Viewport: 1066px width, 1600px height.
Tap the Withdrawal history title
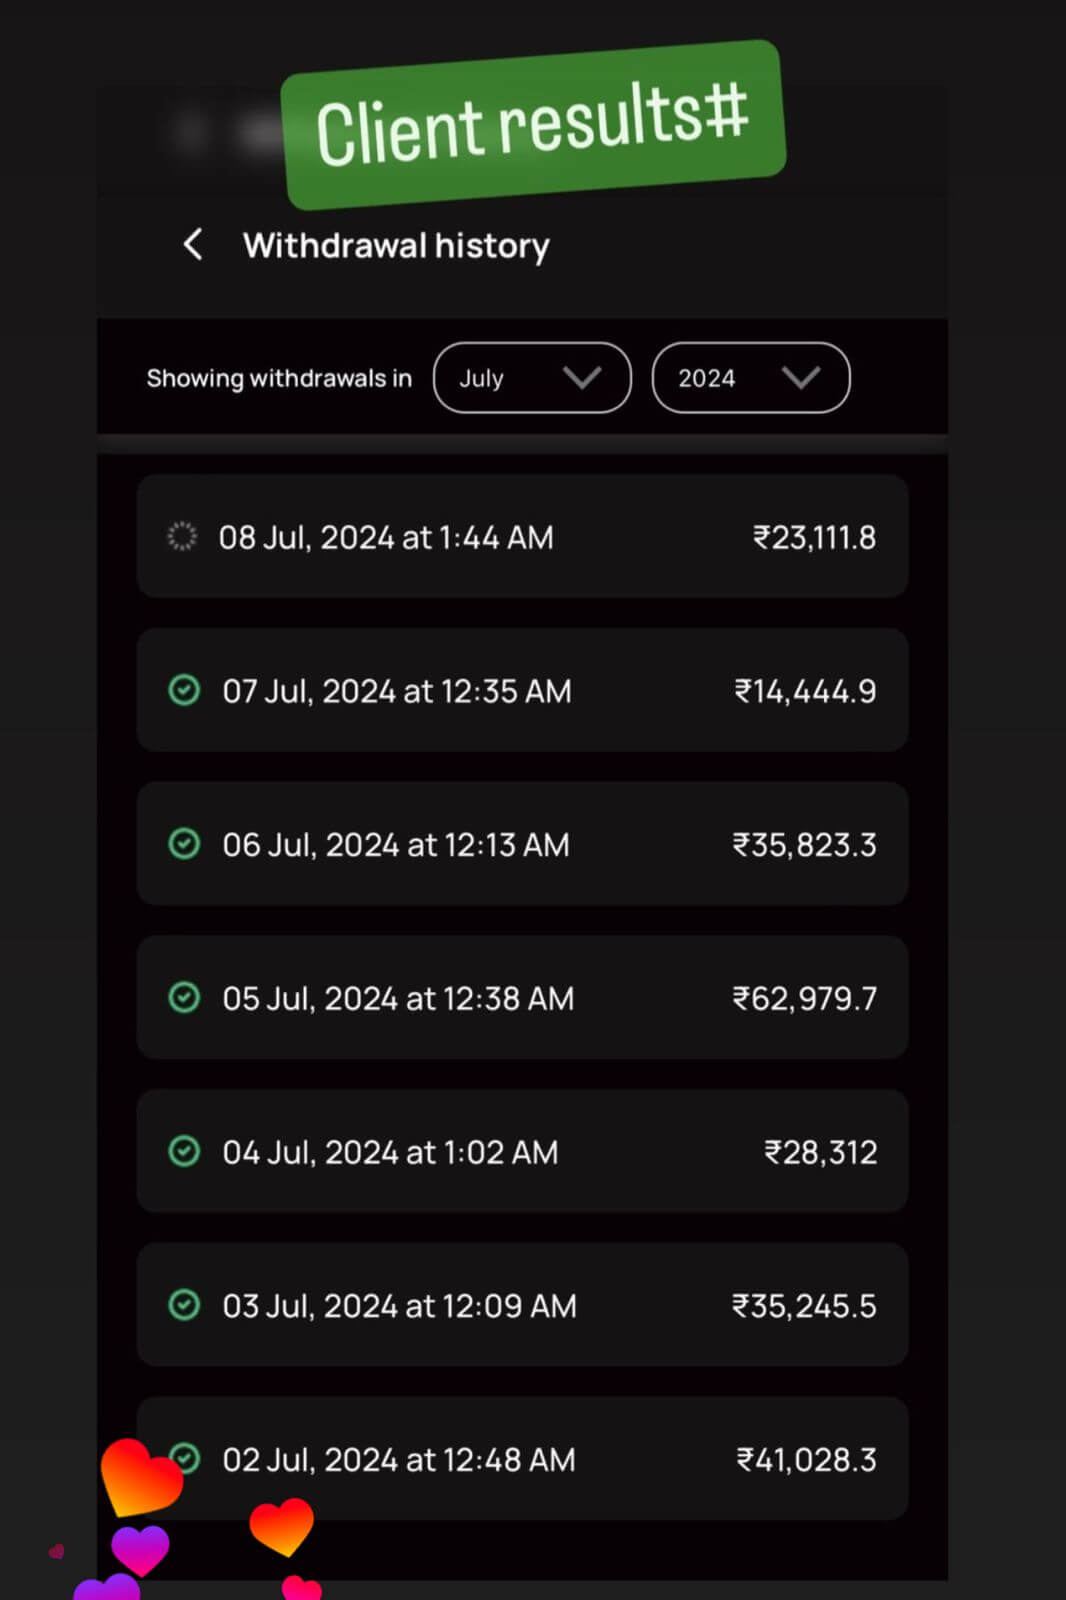click(x=396, y=245)
